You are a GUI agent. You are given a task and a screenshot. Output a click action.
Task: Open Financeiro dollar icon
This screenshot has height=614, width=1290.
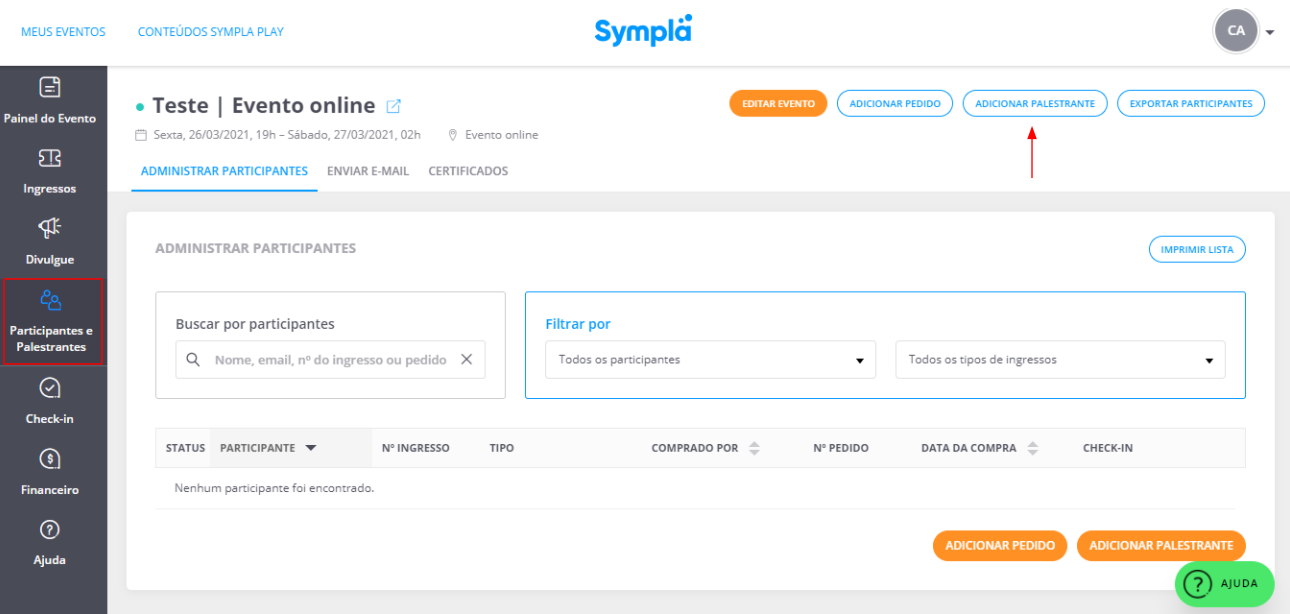tap(50, 459)
